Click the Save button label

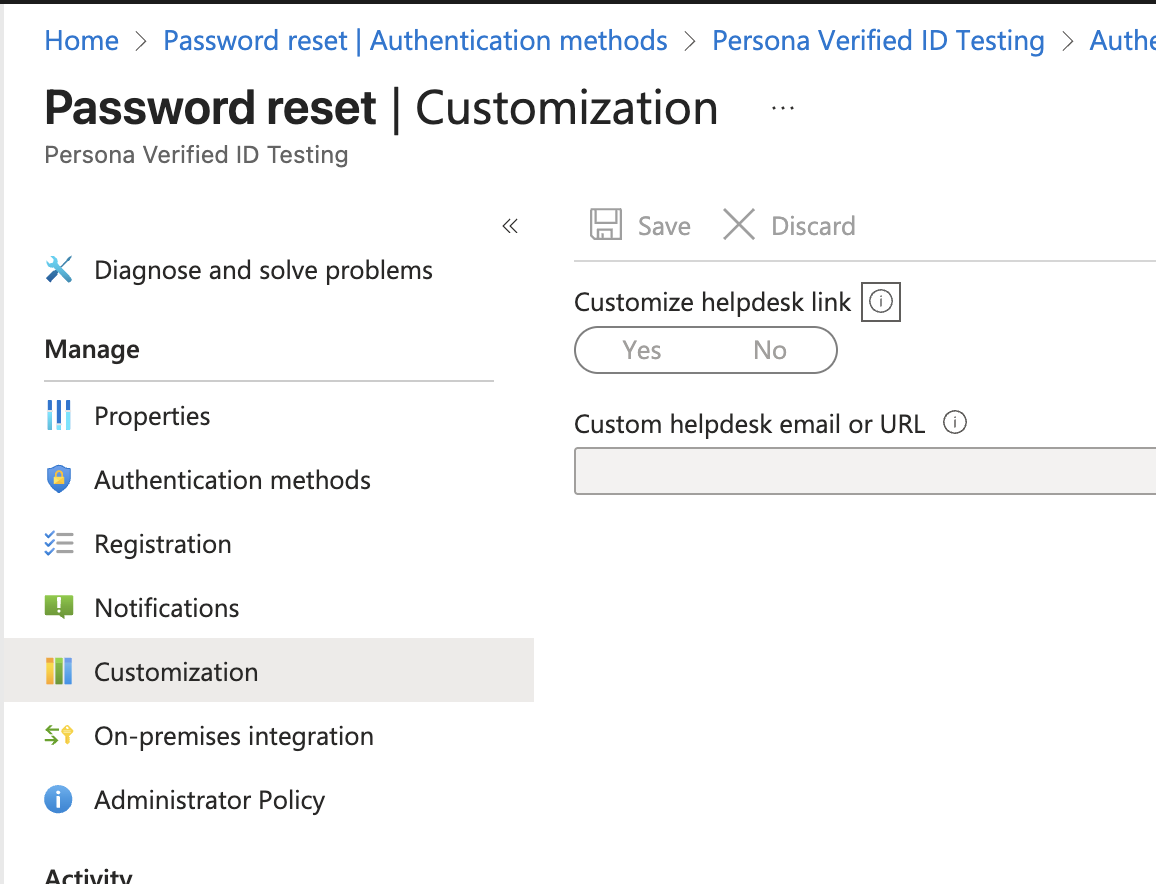pos(664,226)
